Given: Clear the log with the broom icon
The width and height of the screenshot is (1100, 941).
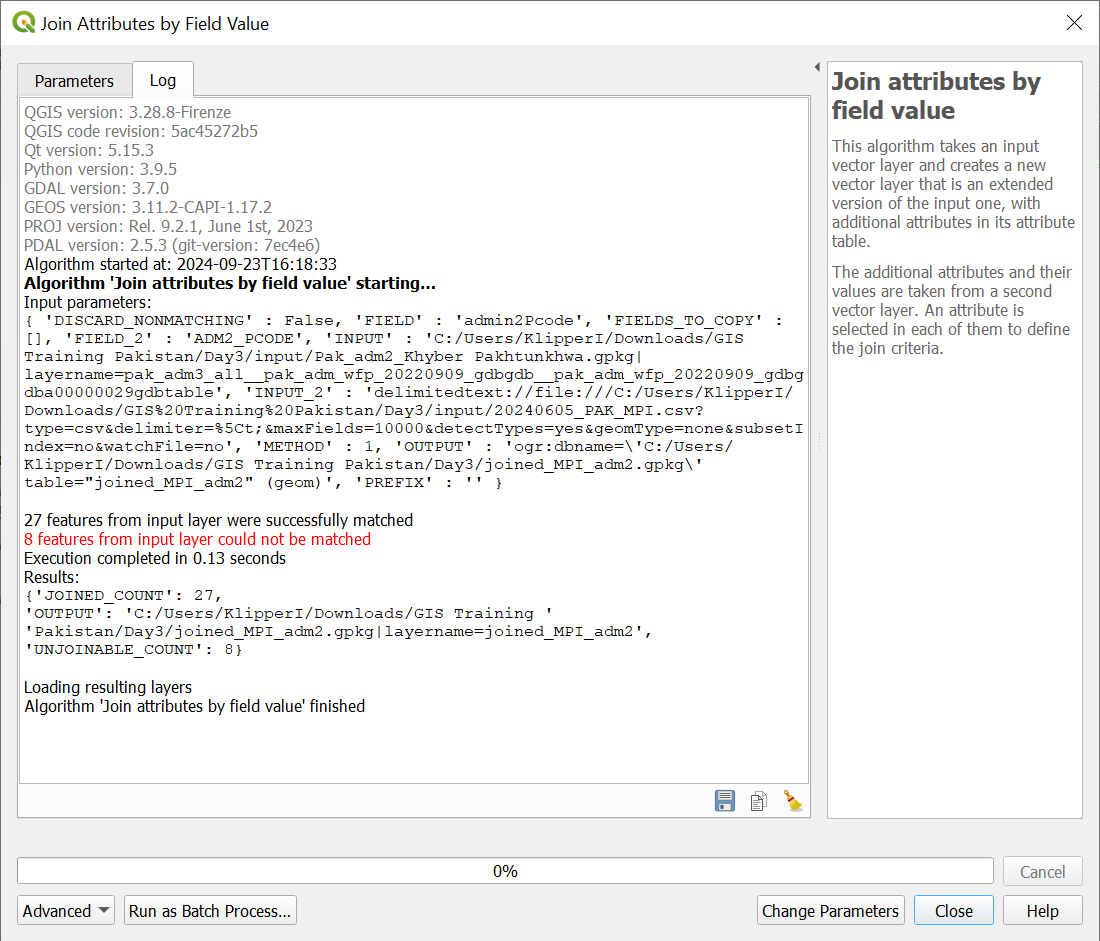Looking at the screenshot, I should (793, 800).
